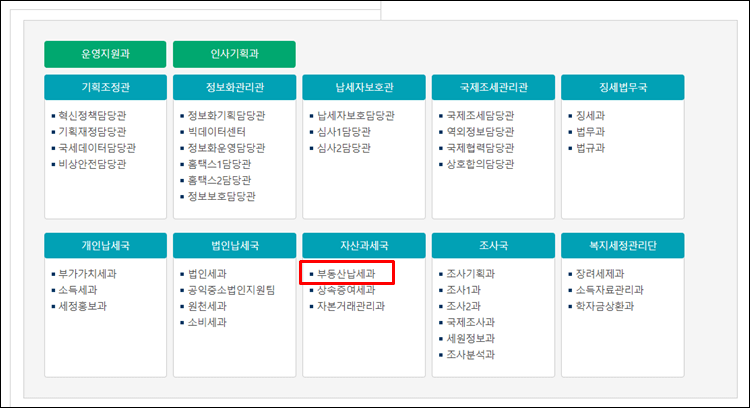Open 심사2담당관 entry
The image size is (750, 408).
[x=344, y=148]
